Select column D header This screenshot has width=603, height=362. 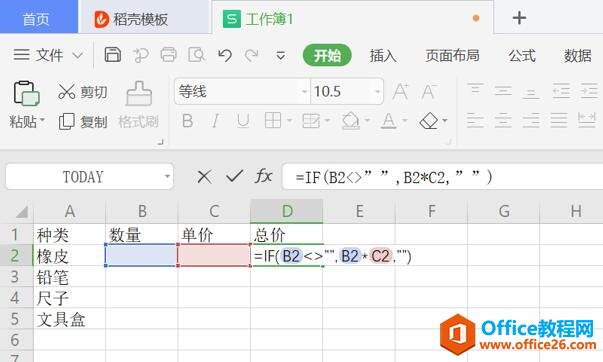[x=287, y=211]
